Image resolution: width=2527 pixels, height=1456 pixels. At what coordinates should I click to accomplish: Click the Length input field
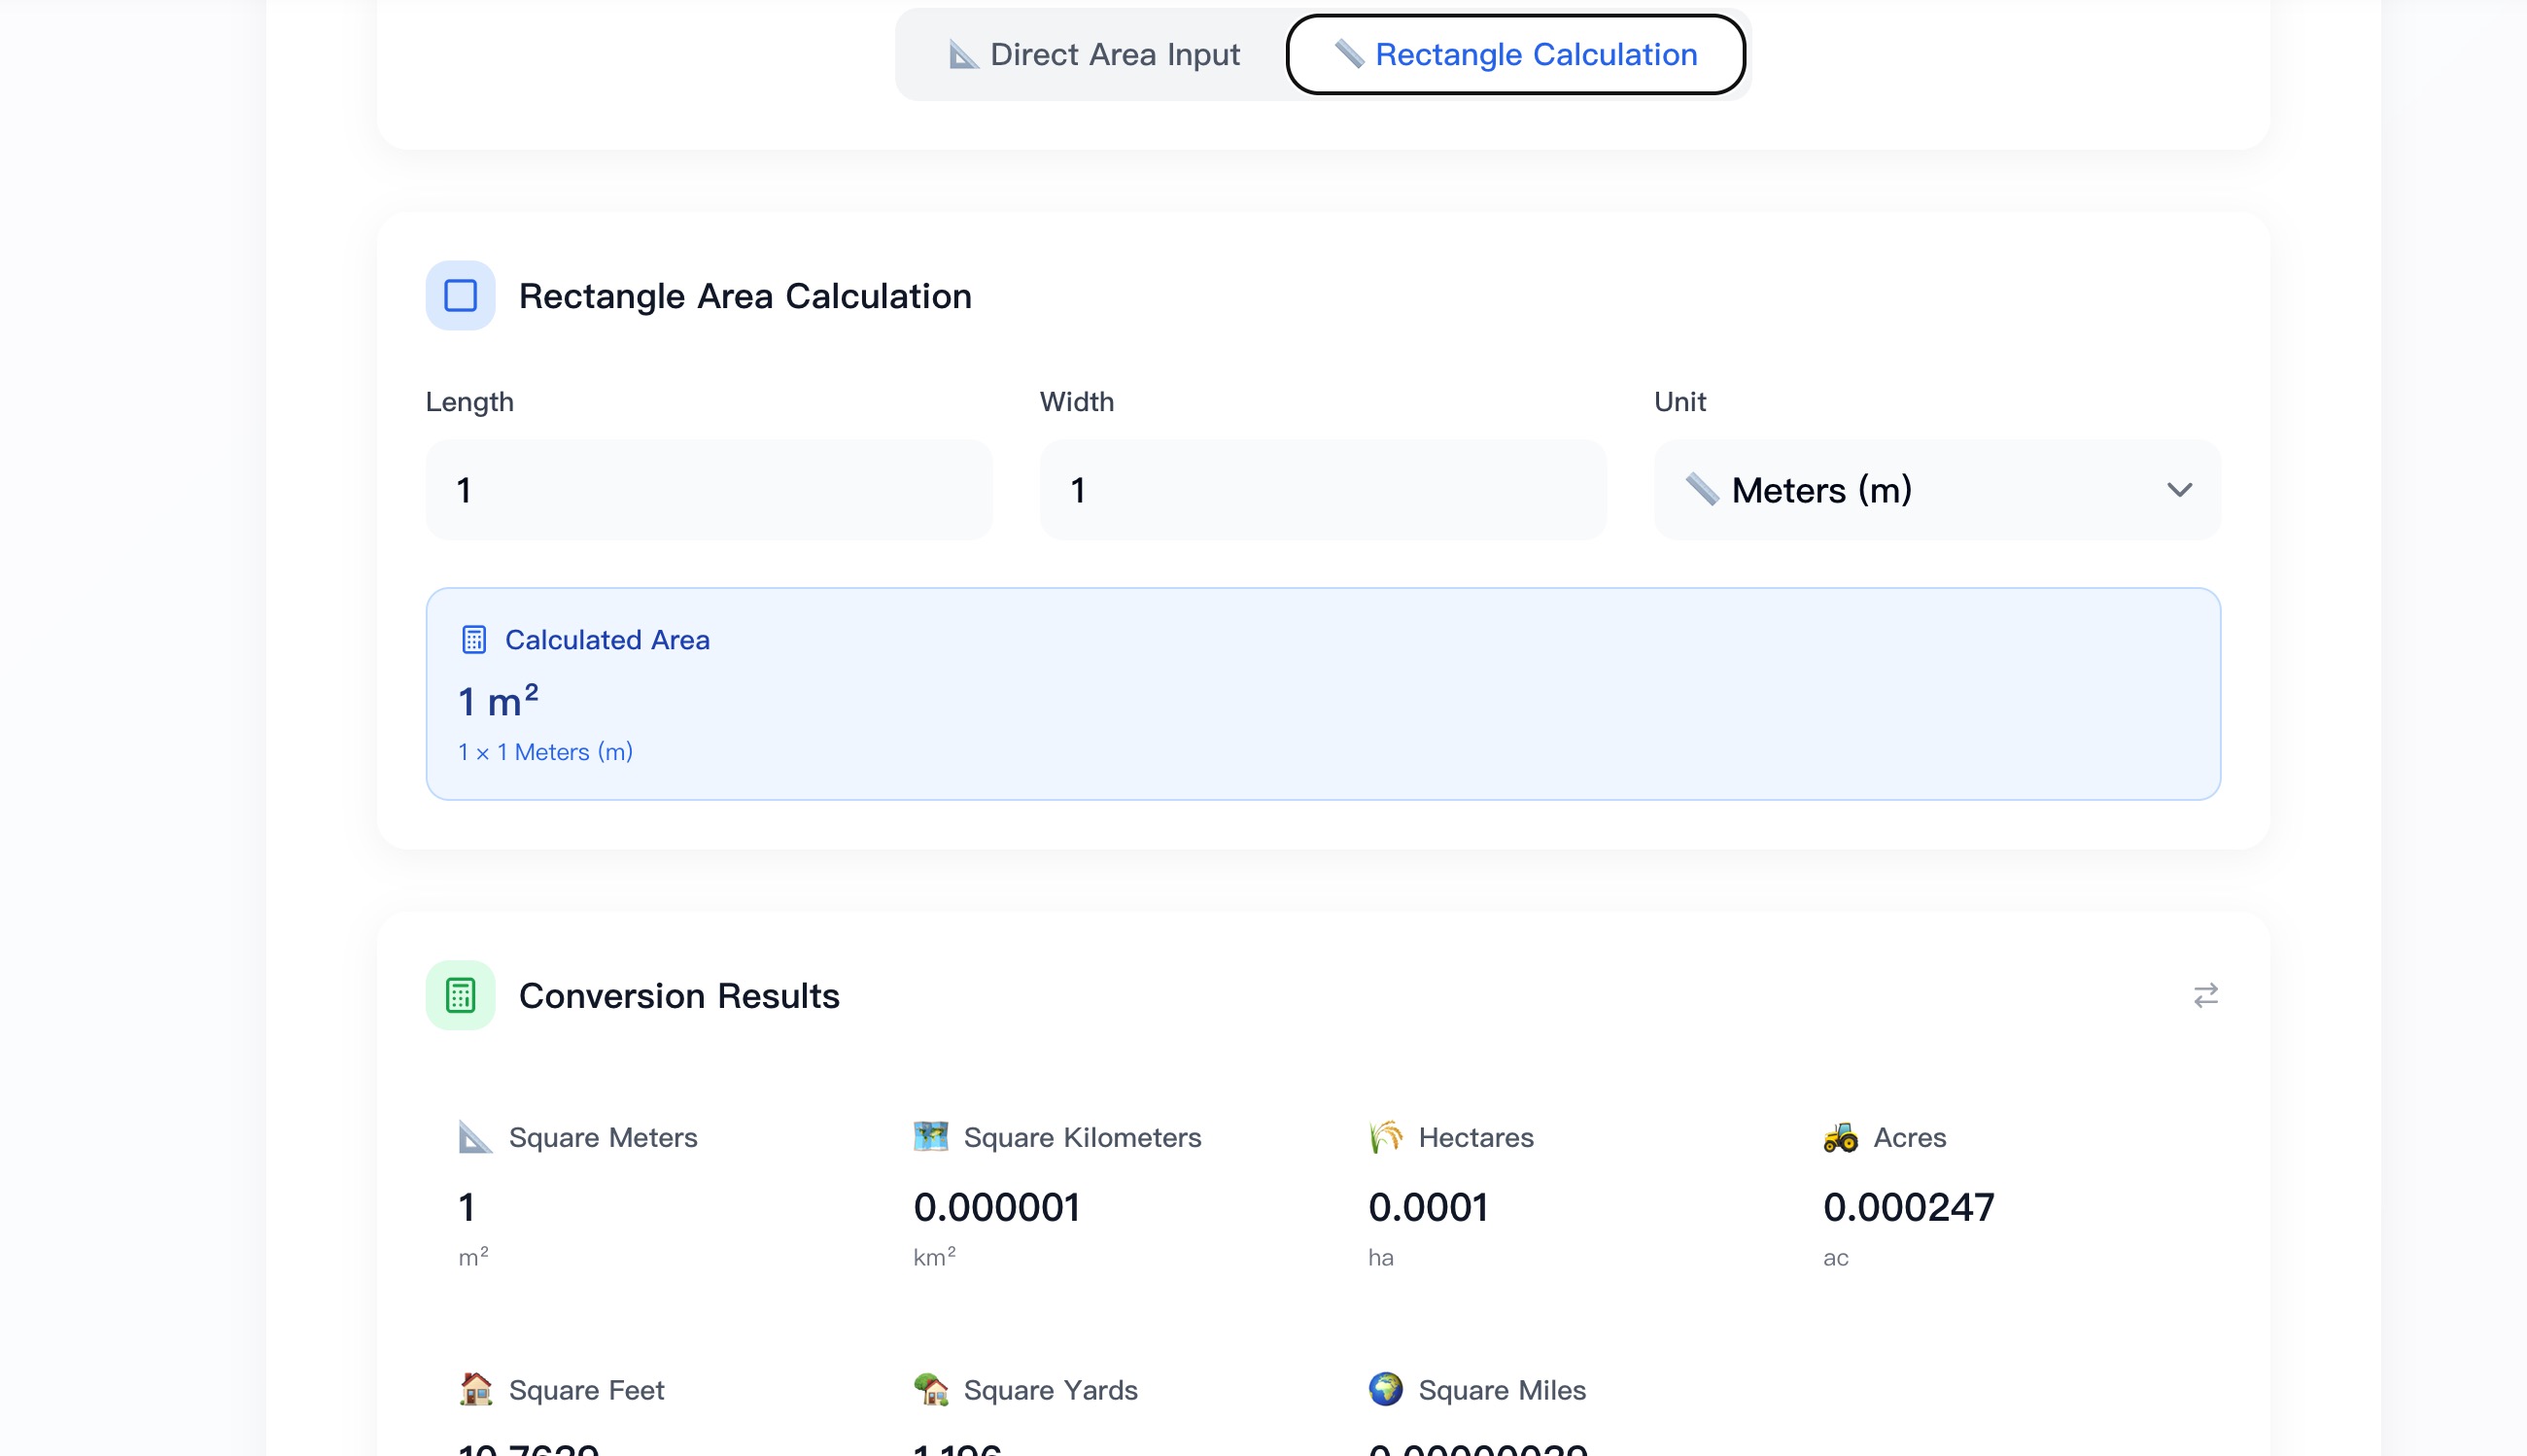709,490
